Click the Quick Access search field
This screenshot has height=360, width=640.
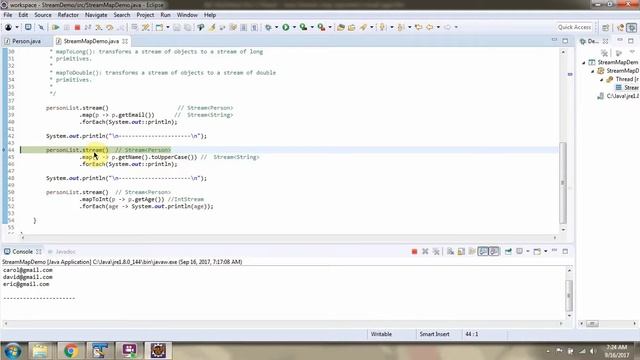click(x=574, y=27)
